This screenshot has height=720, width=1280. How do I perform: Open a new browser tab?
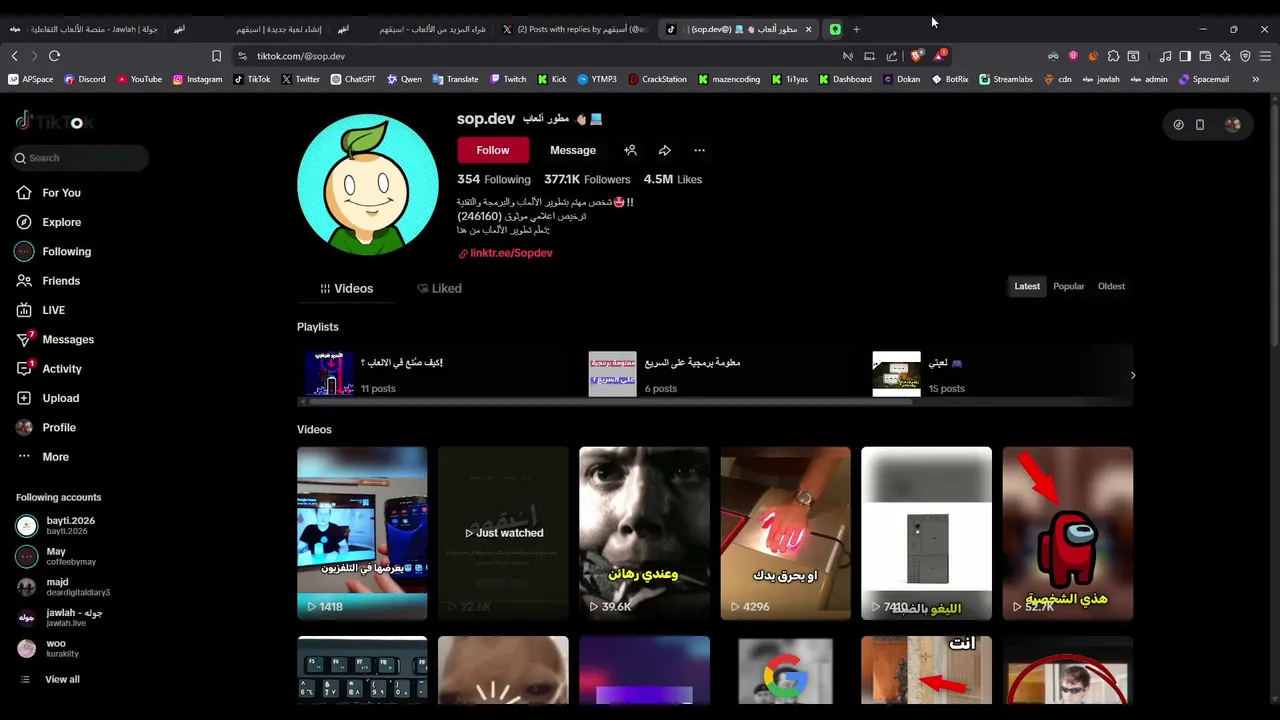pyautogui.click(x=856, y=29)
